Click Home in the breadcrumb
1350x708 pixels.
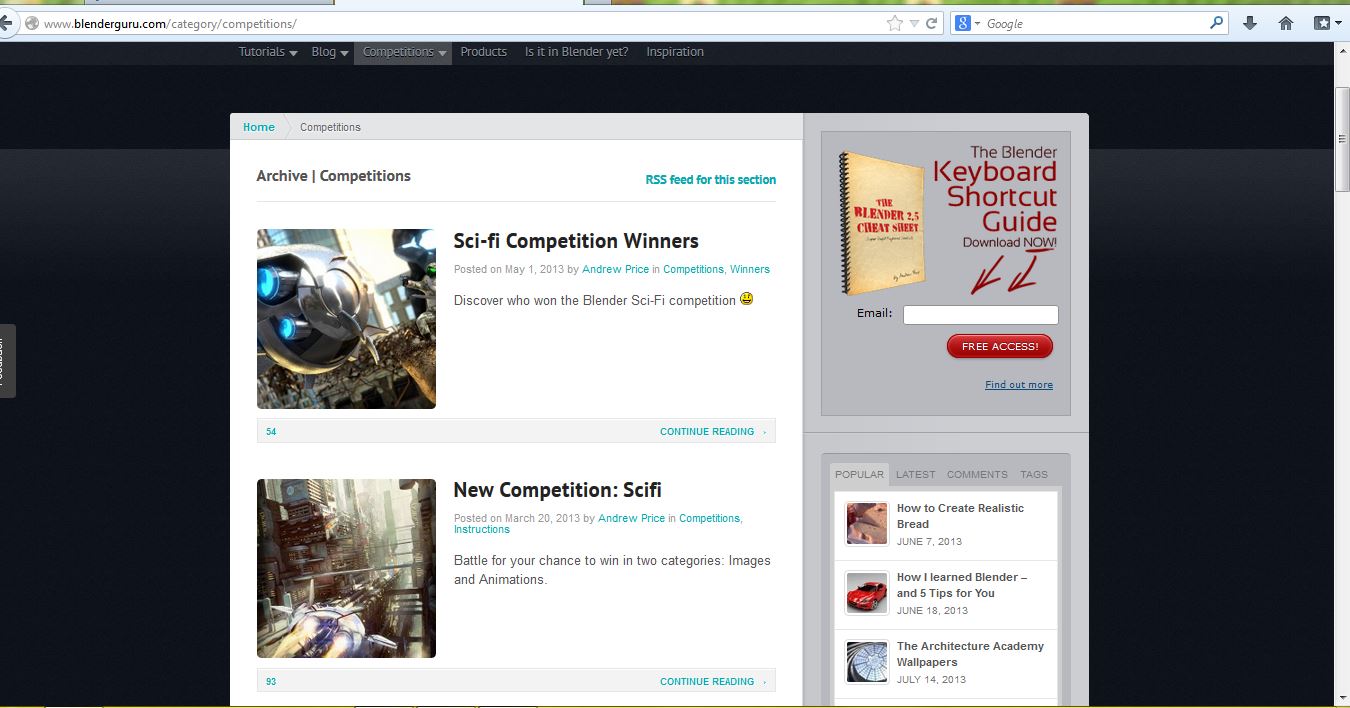point(259,127)
